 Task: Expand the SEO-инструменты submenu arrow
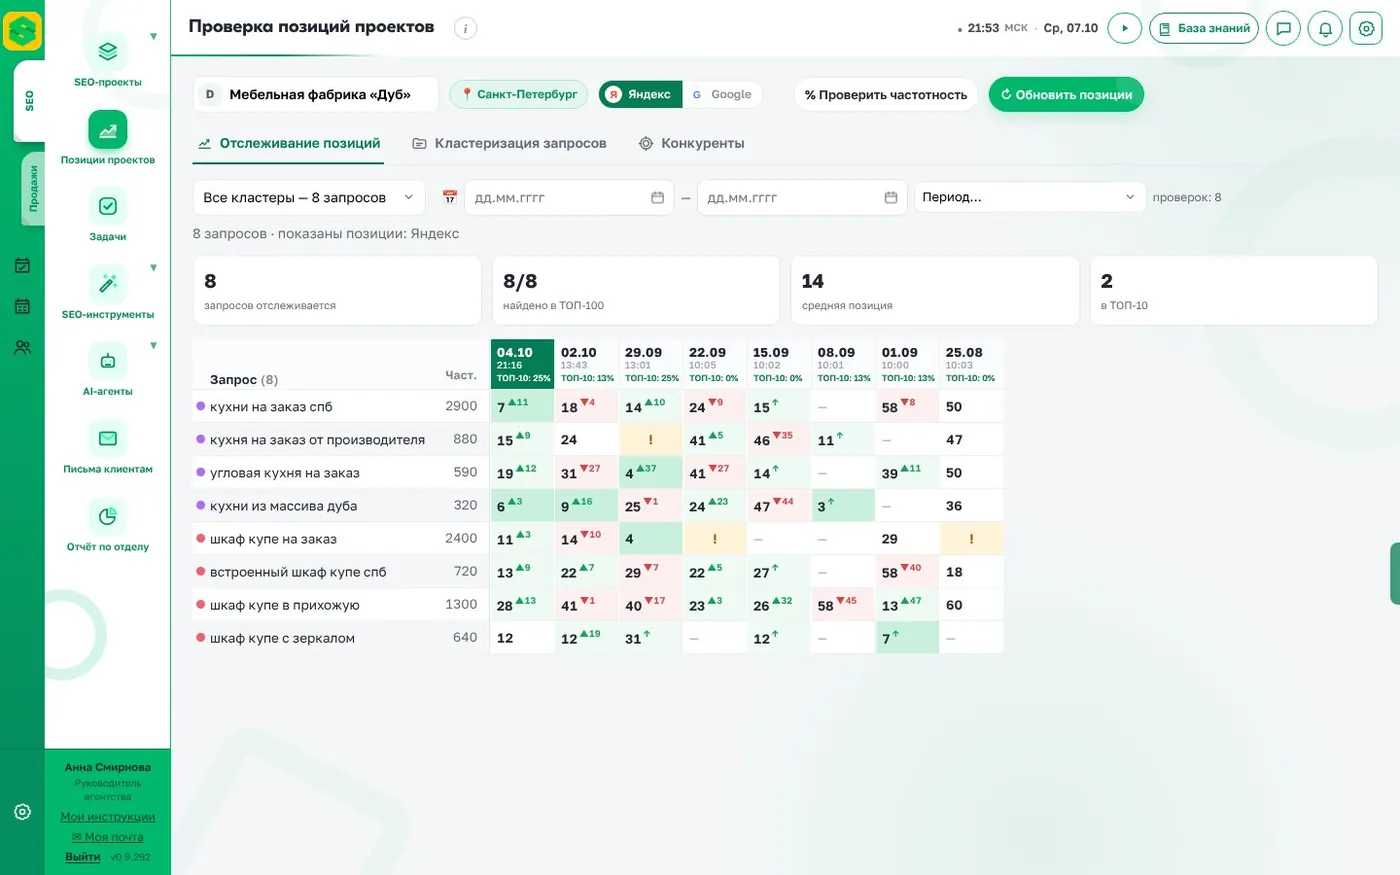(153, 268)
